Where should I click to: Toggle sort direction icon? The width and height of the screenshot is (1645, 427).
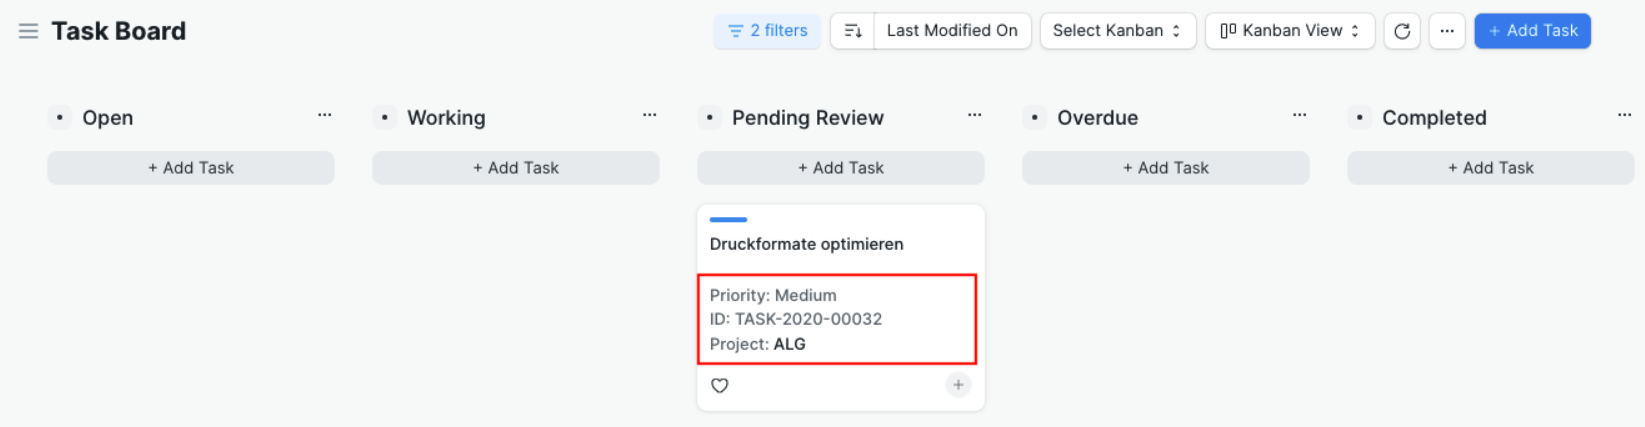[x=853, y=31]
